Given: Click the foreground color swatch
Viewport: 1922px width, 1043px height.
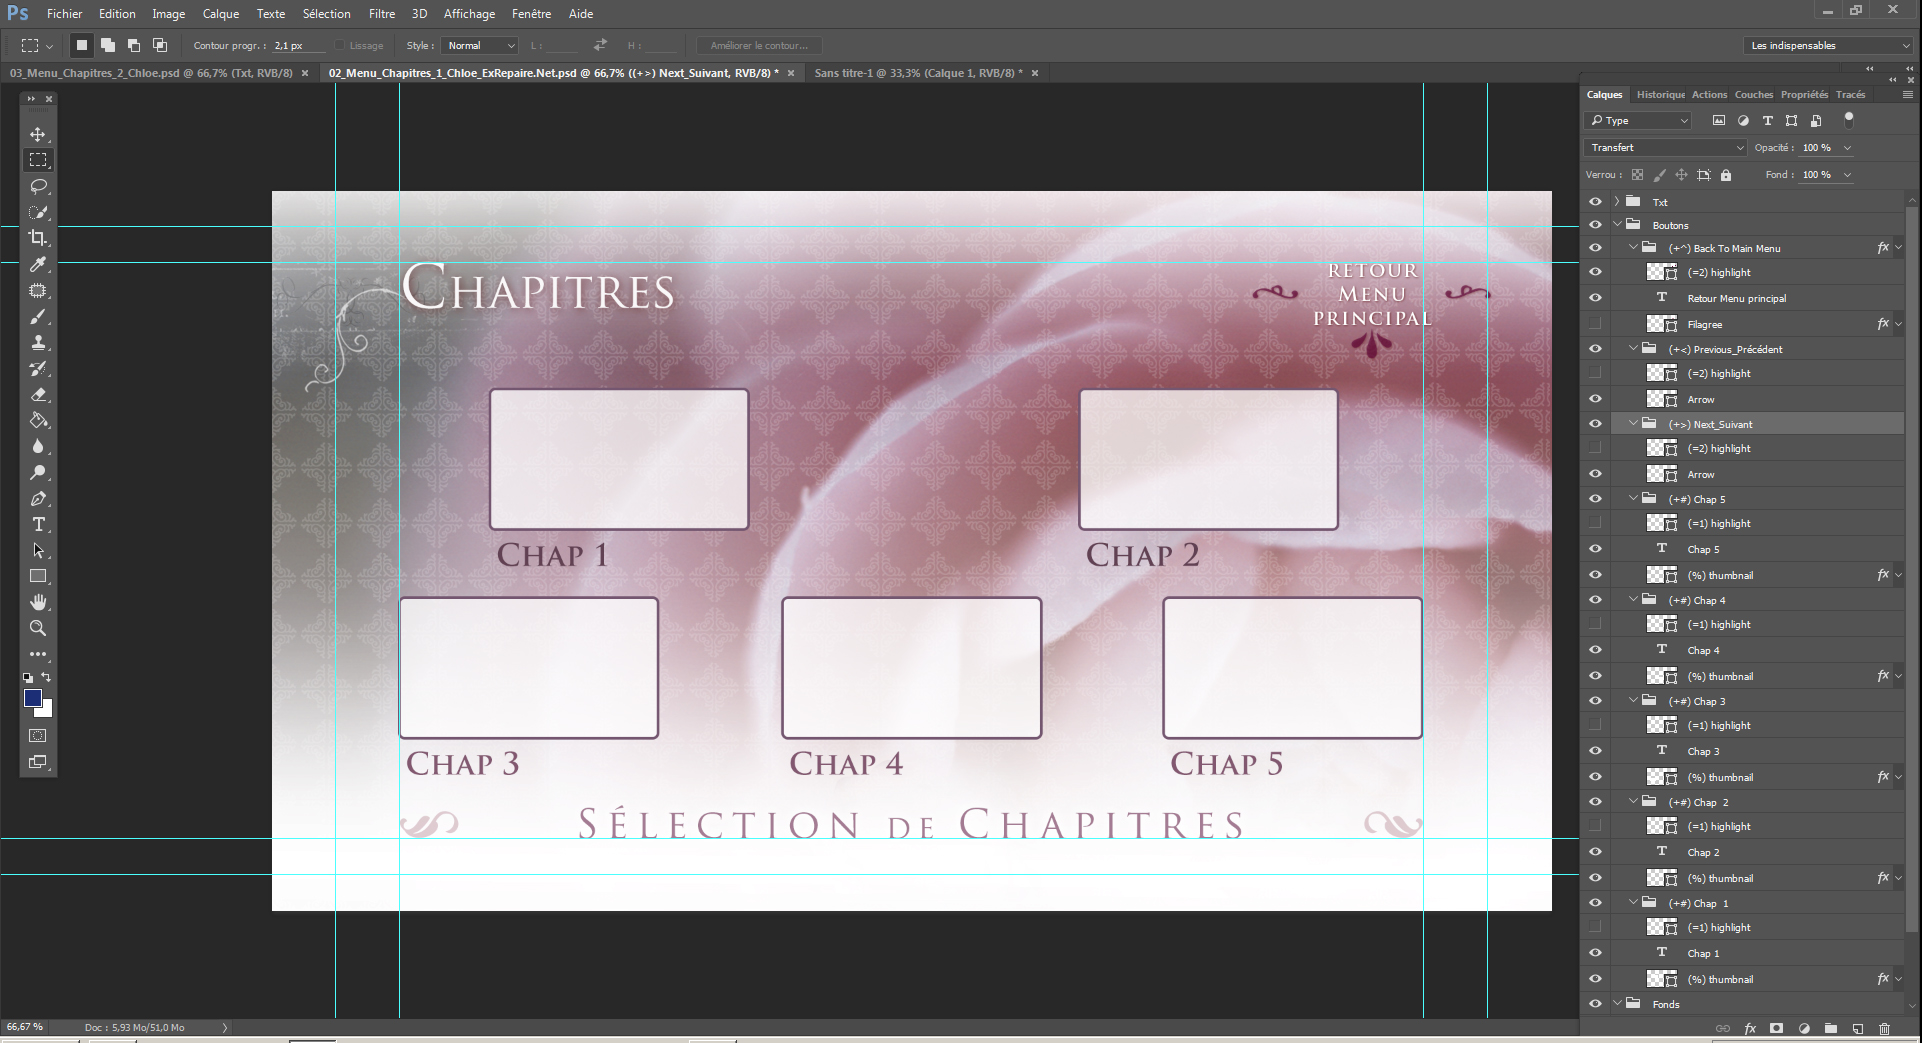Looking at the screenshot, I should pyautogui.click(x=33, y=698).
